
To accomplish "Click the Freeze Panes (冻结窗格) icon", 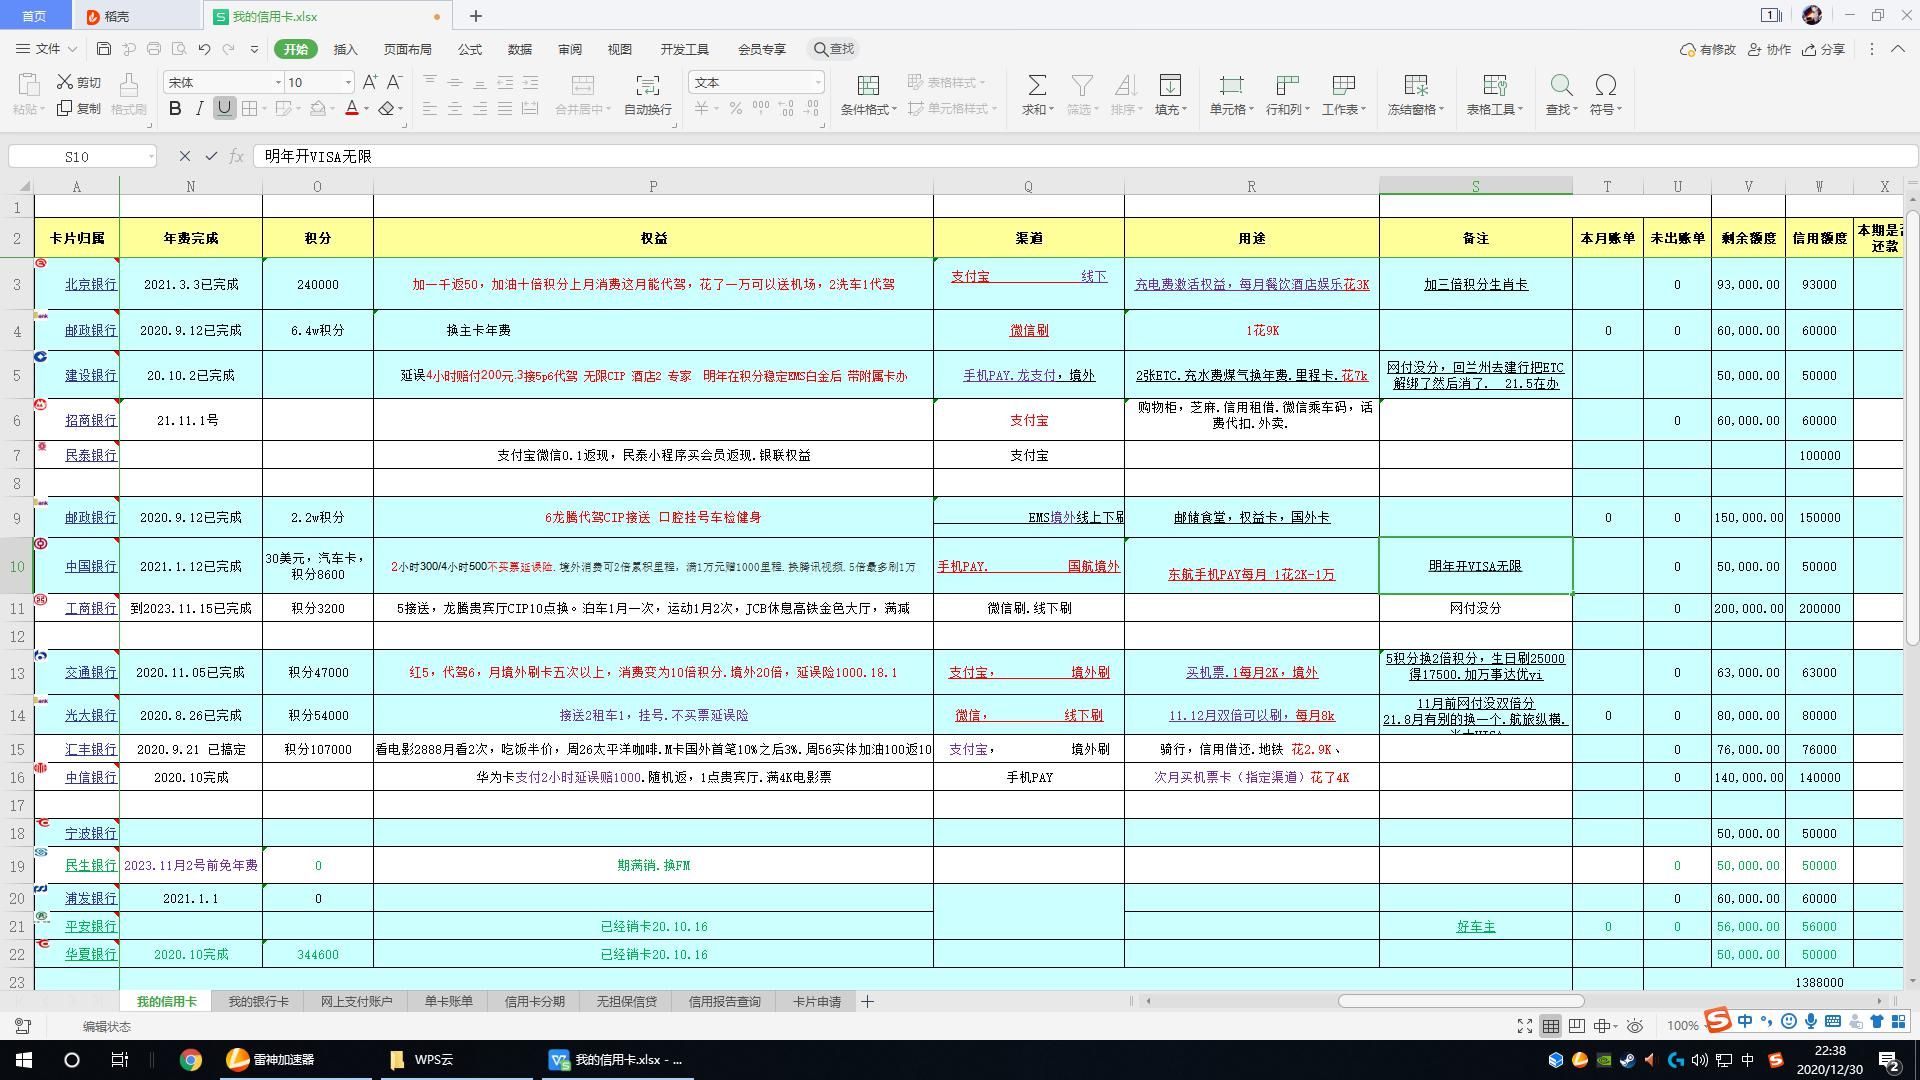I will point(1415,86).
